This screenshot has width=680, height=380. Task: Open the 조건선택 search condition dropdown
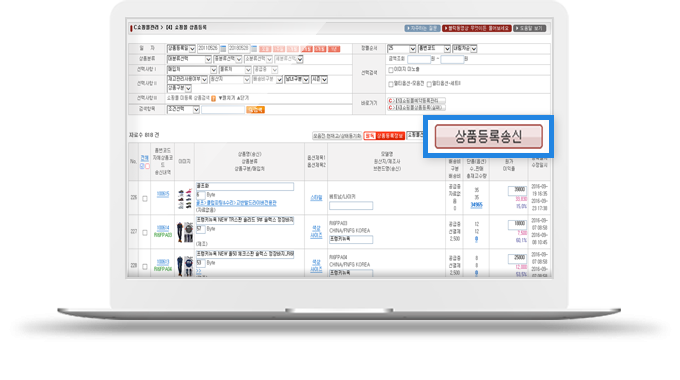click(x=183, y=110)
